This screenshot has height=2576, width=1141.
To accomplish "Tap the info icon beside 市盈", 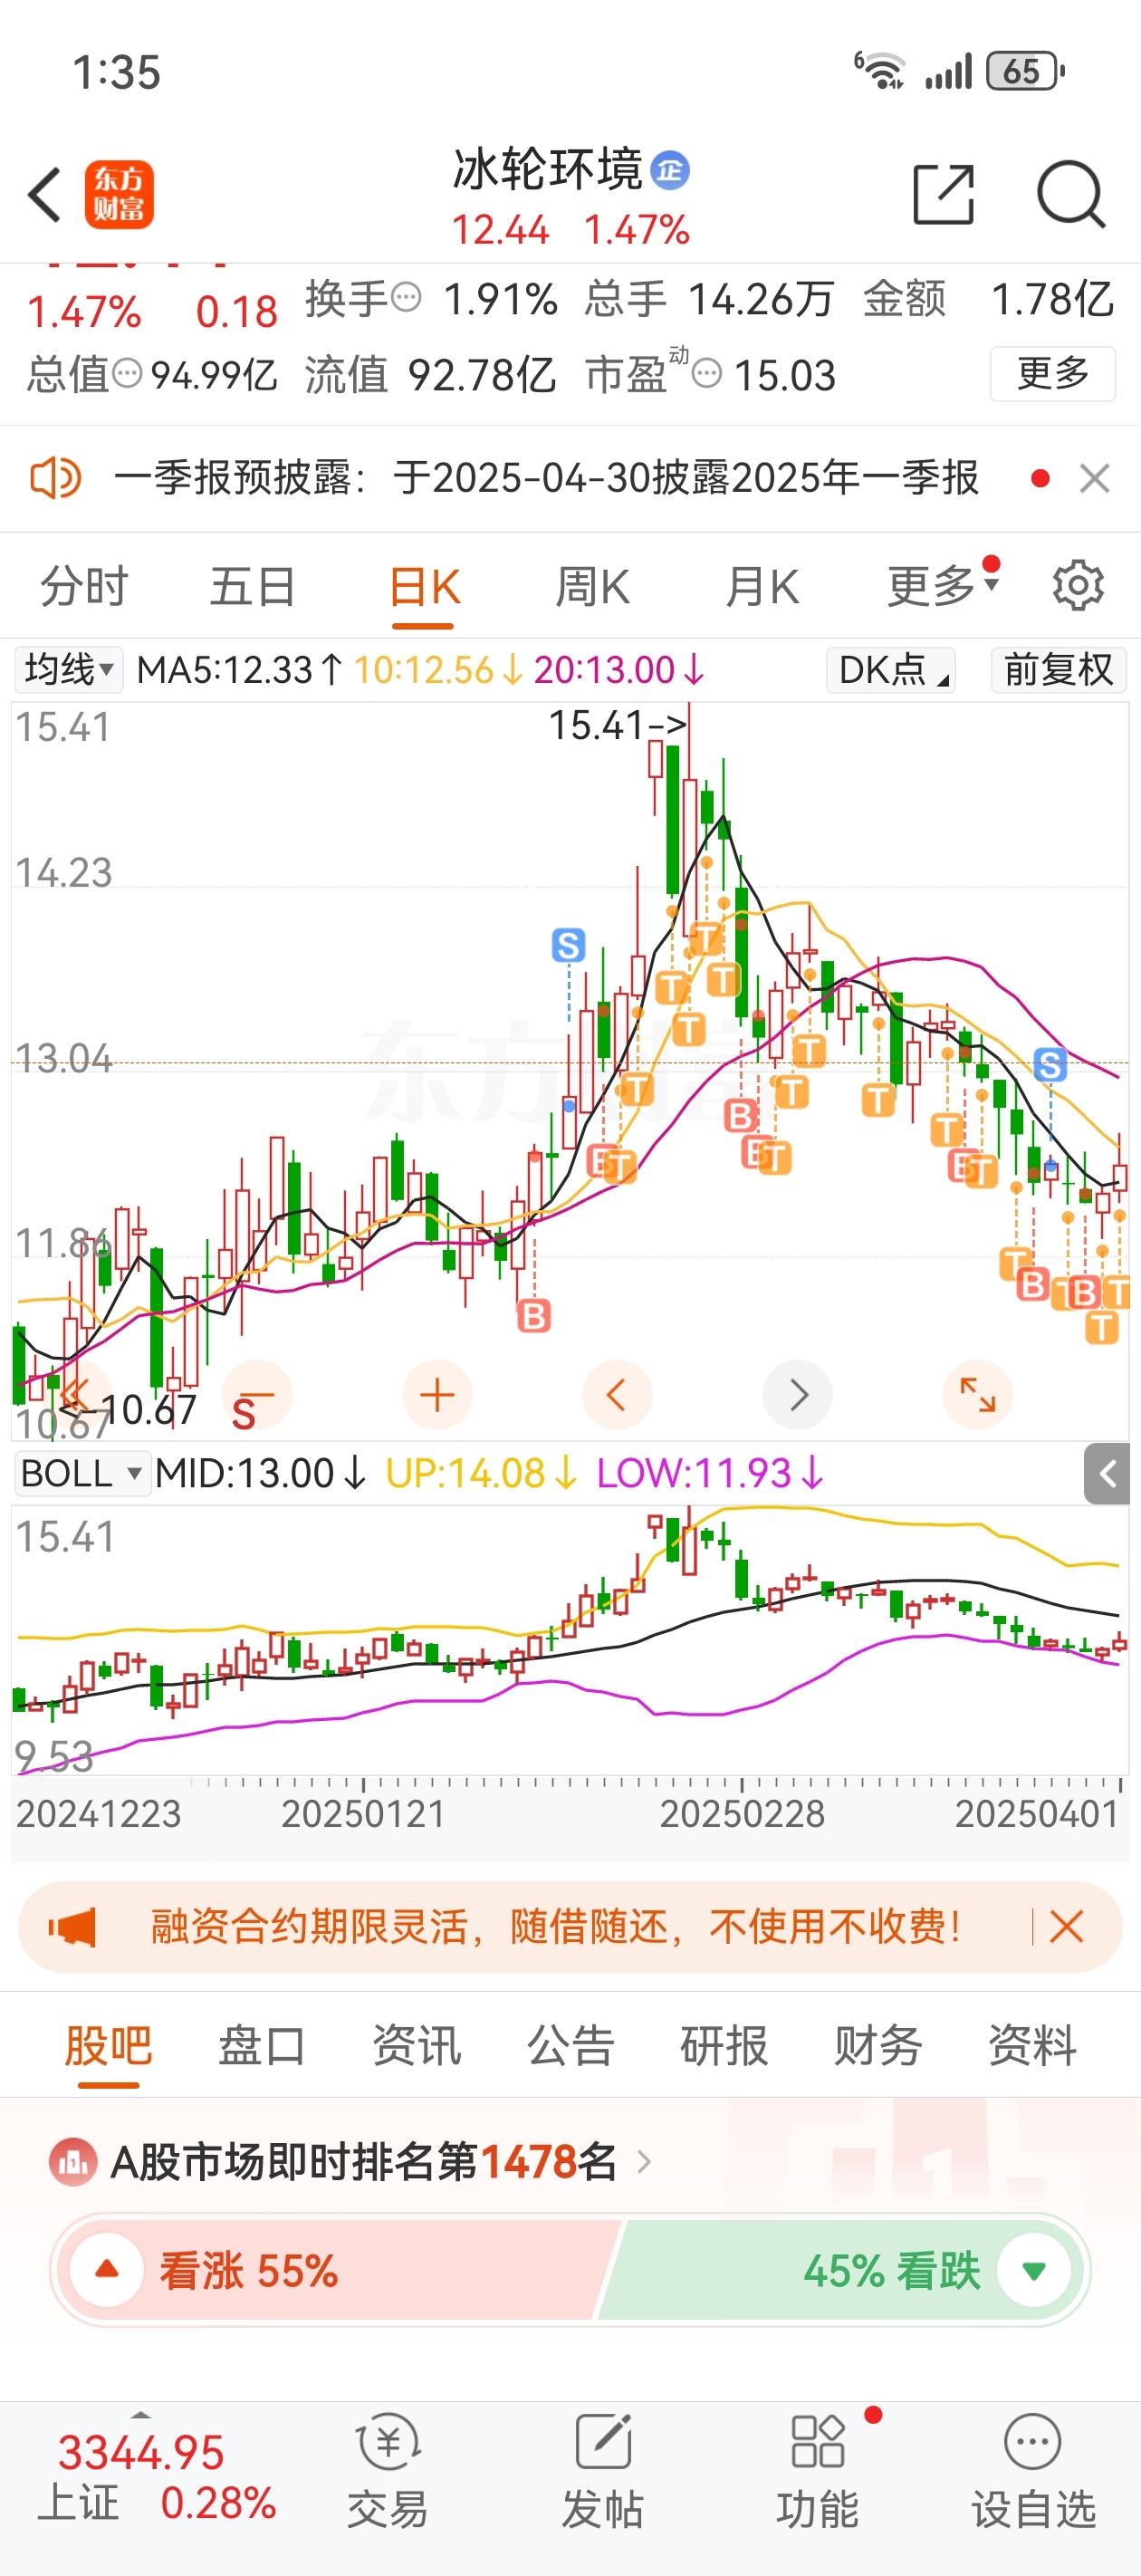I will click(707, 375).
